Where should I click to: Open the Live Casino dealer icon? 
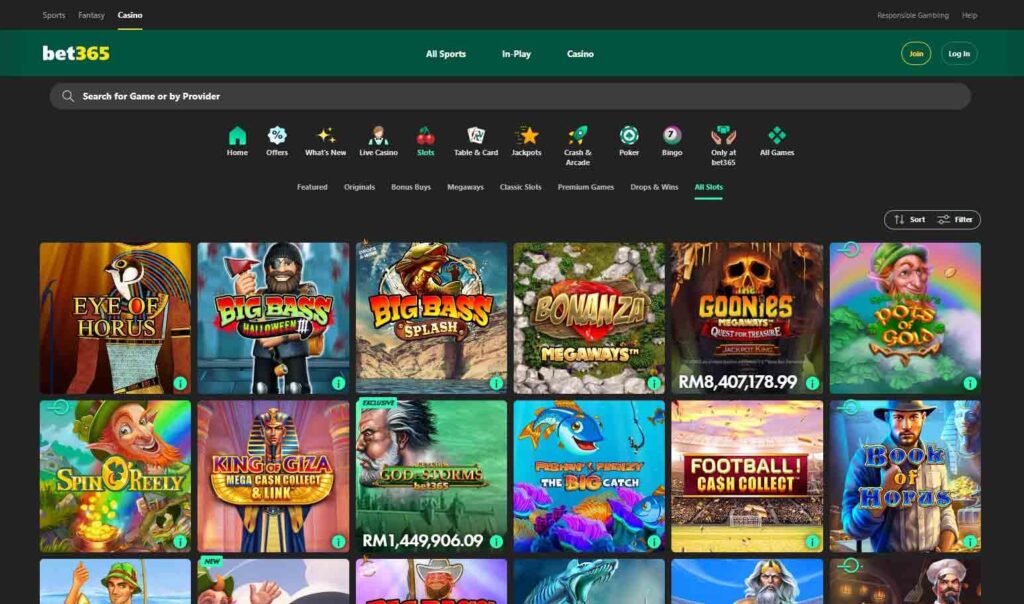(378, 135)
